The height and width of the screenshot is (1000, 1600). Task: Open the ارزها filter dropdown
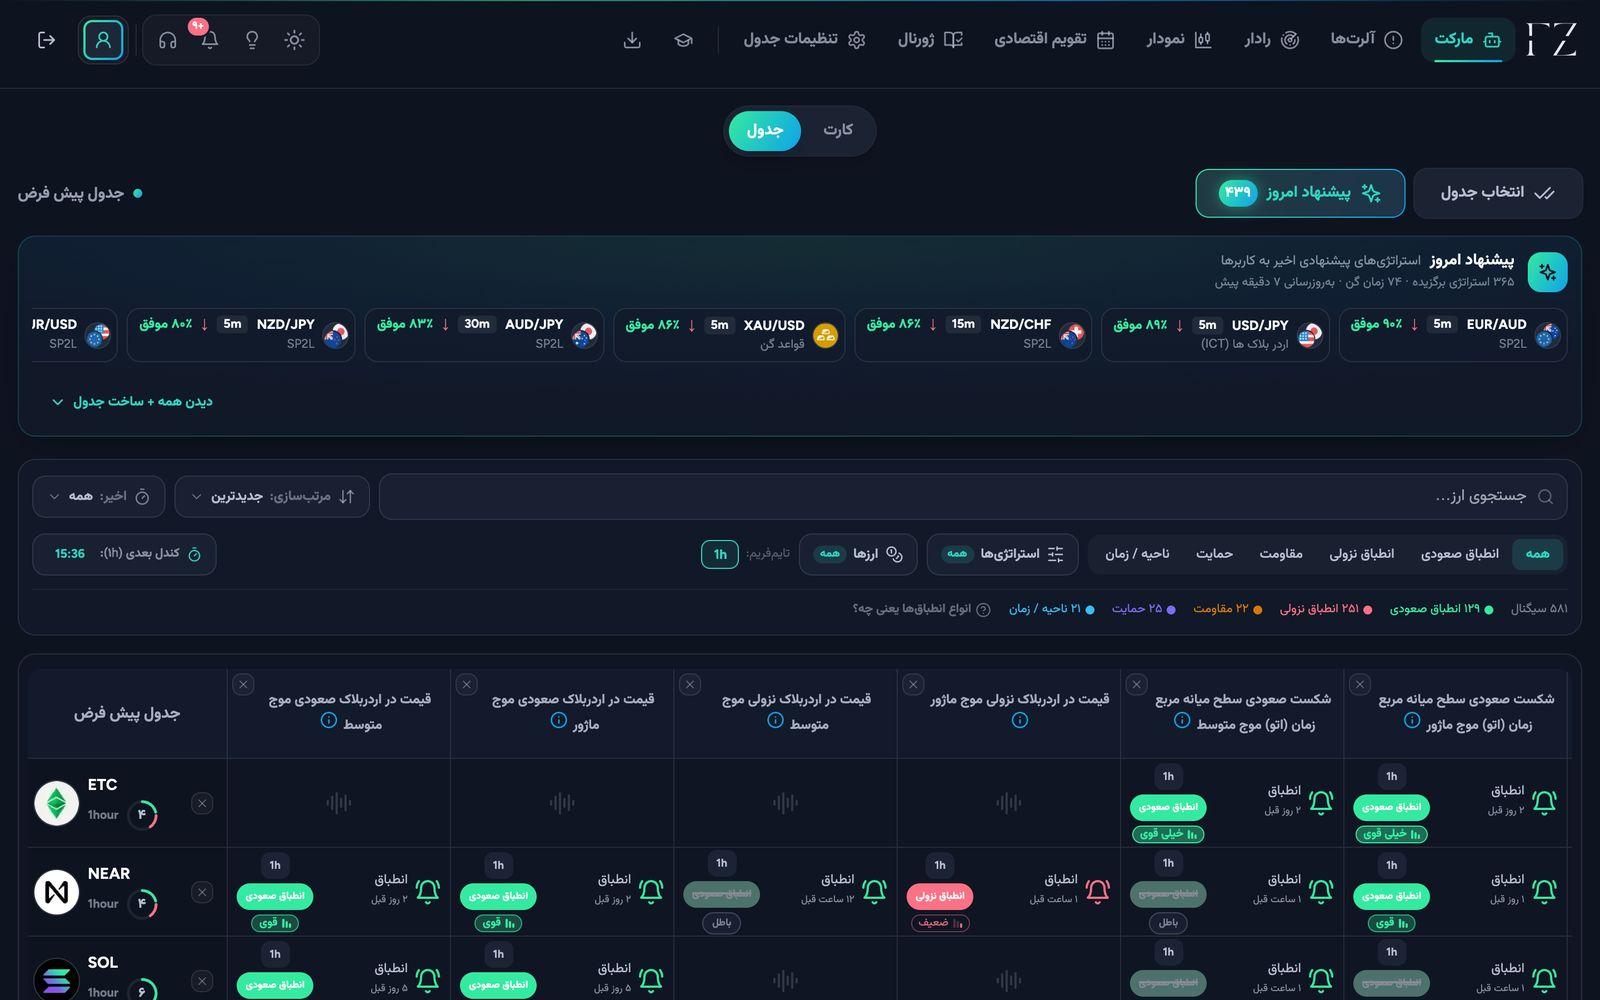click(859, 554)
